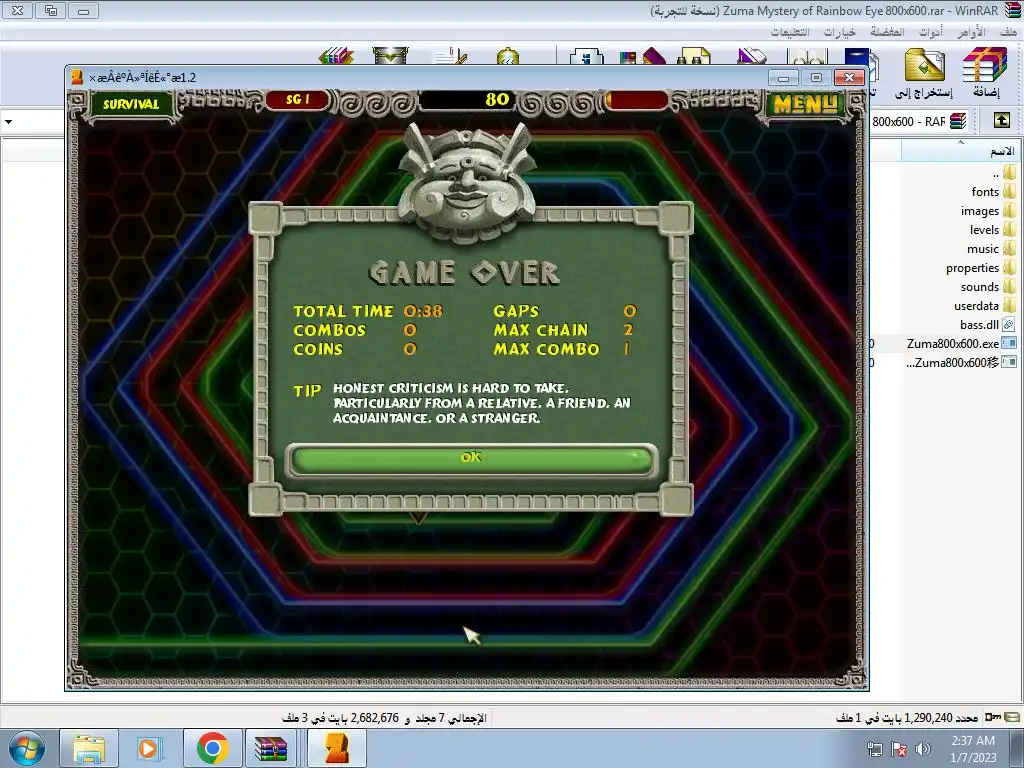The height and width of the screenshot is (768, 1024).
Task: Open the Favorites (المفضلة) menu
Action: tap(887, 31)
